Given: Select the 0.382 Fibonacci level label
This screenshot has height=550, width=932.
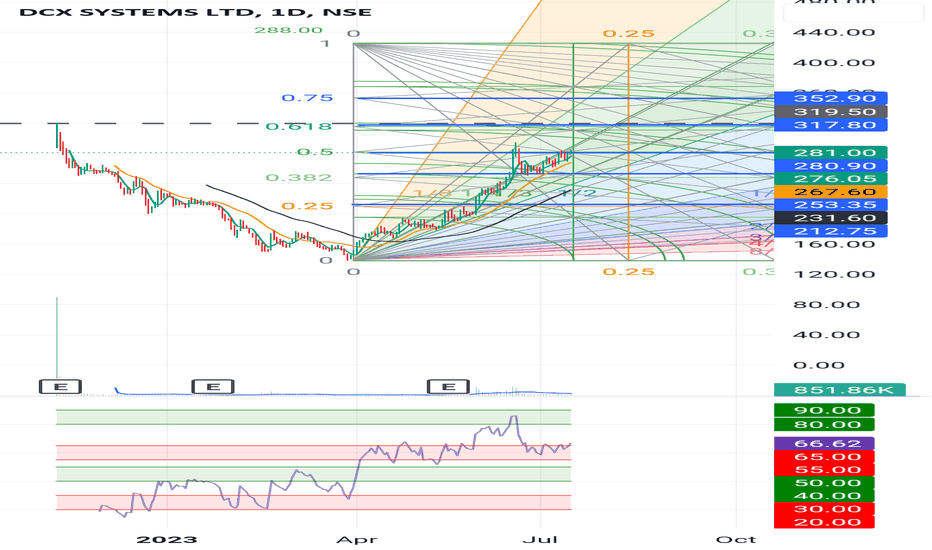Looking at the screenshot, I should point(299,177).
